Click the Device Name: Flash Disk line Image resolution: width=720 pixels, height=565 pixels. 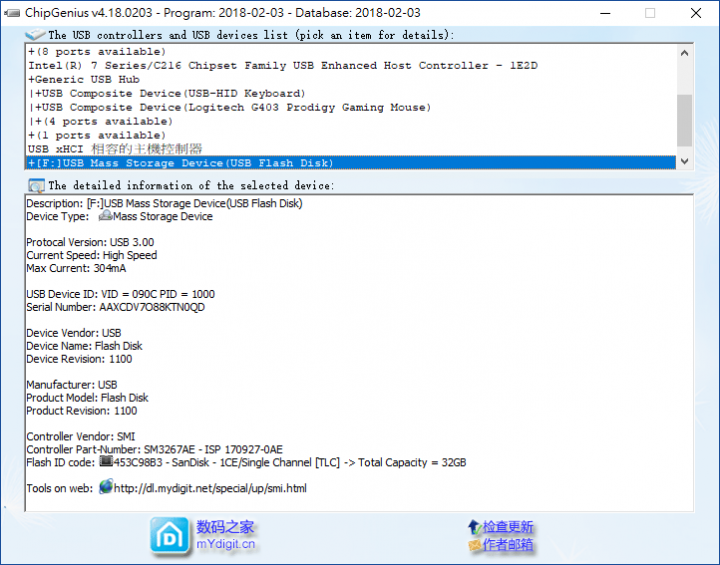[84, 345]
